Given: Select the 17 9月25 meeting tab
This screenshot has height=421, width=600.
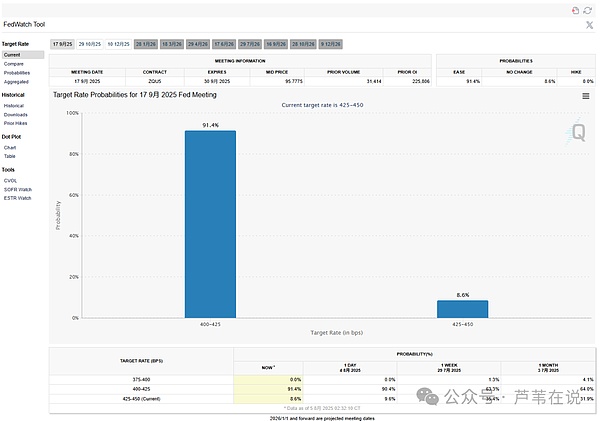Looking at the screenshot, I should click(62, 45).
